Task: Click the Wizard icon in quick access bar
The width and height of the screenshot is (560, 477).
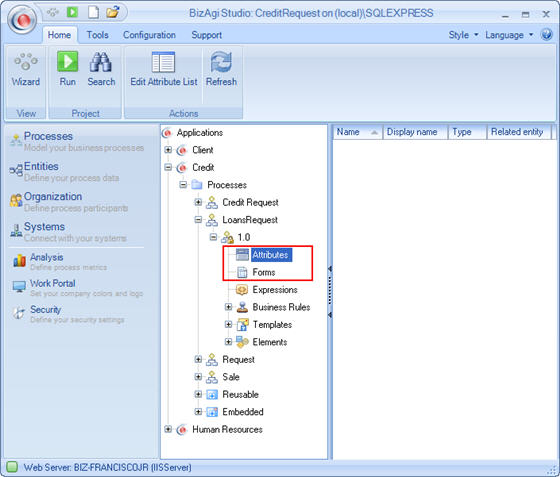Action: coord(53,13)
